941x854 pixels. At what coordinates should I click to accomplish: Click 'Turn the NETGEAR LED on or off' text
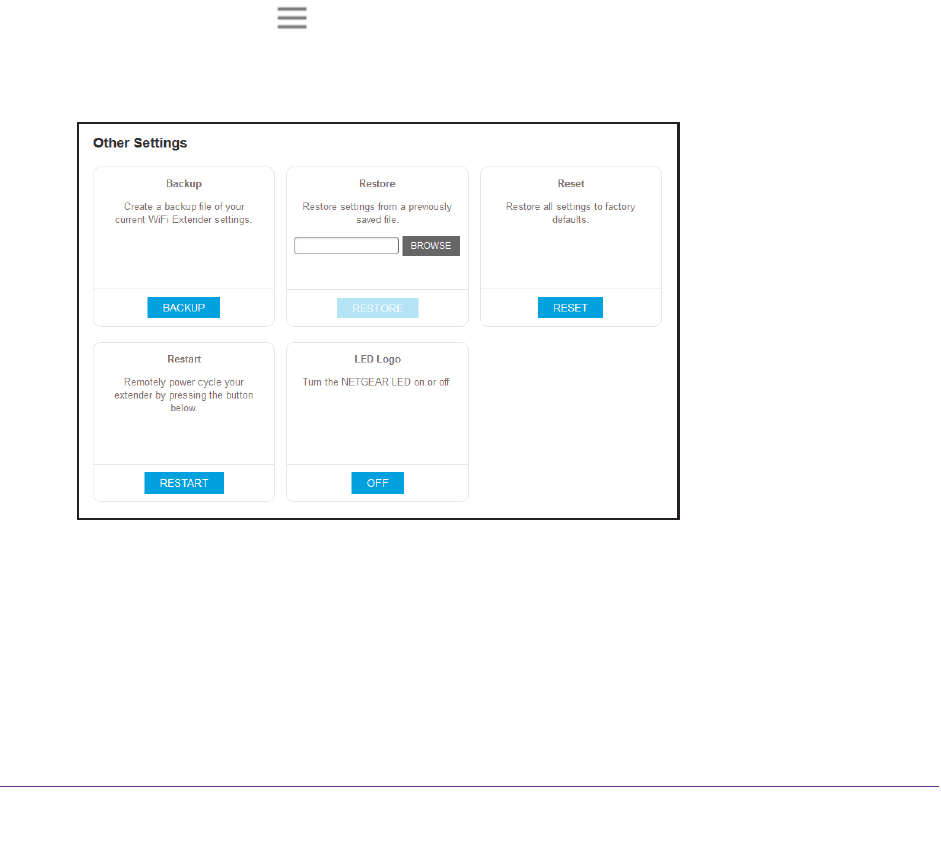[x=377, y=382]
